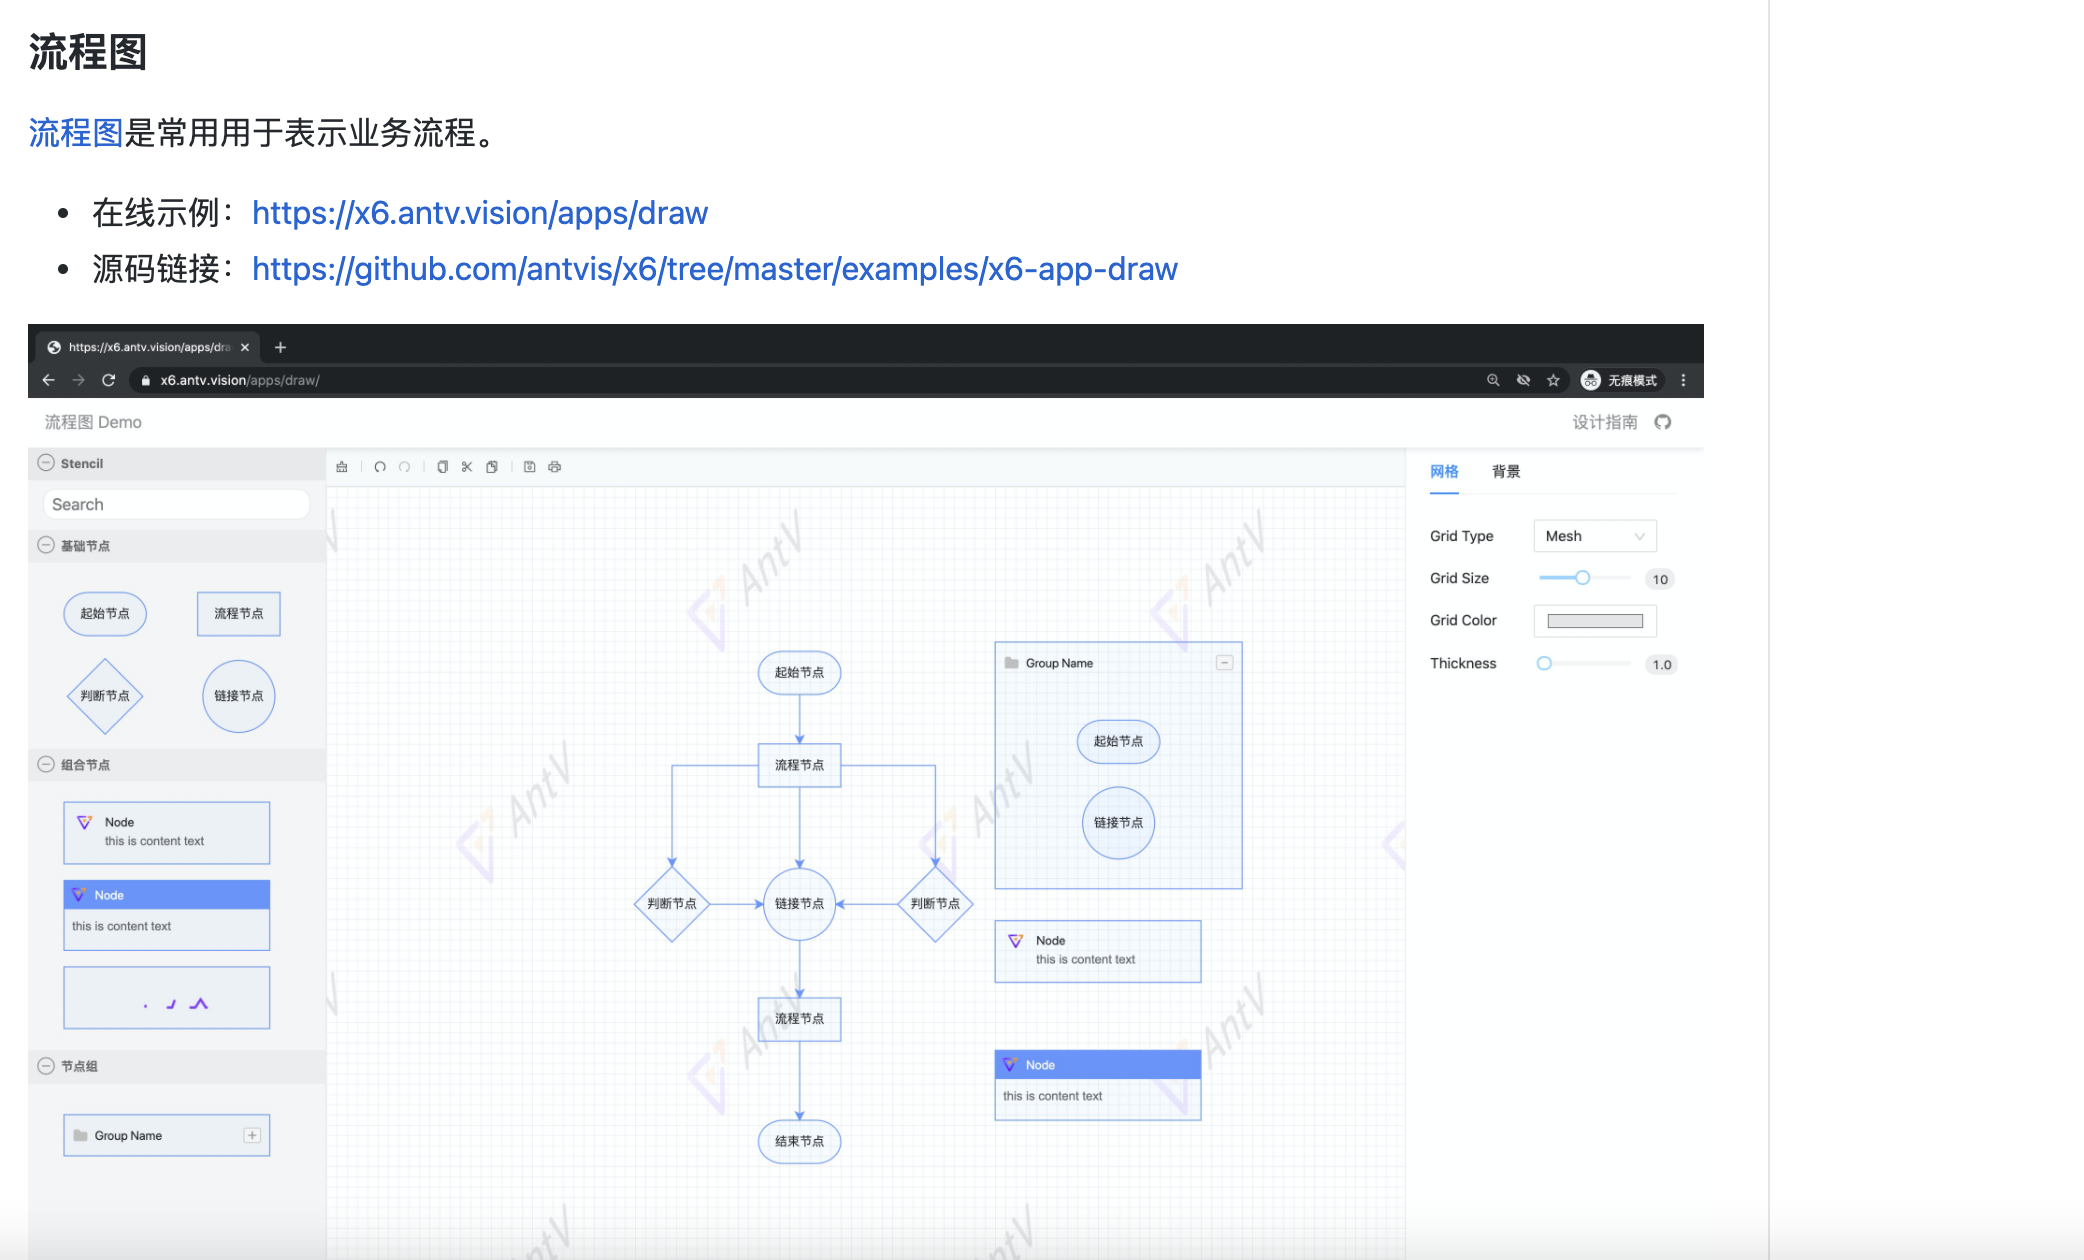The width and height of the screenshot is (2084, 1260).
Task: Click the Thickness value 1.0
Action: (1661, 664)
